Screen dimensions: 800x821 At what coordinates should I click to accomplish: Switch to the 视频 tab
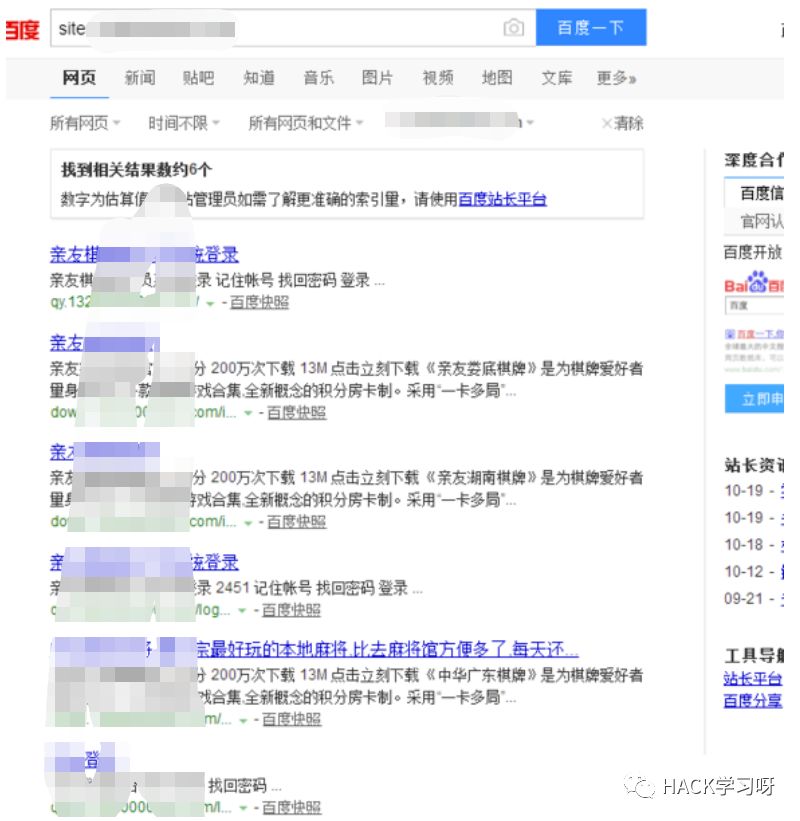pos(438,77)
